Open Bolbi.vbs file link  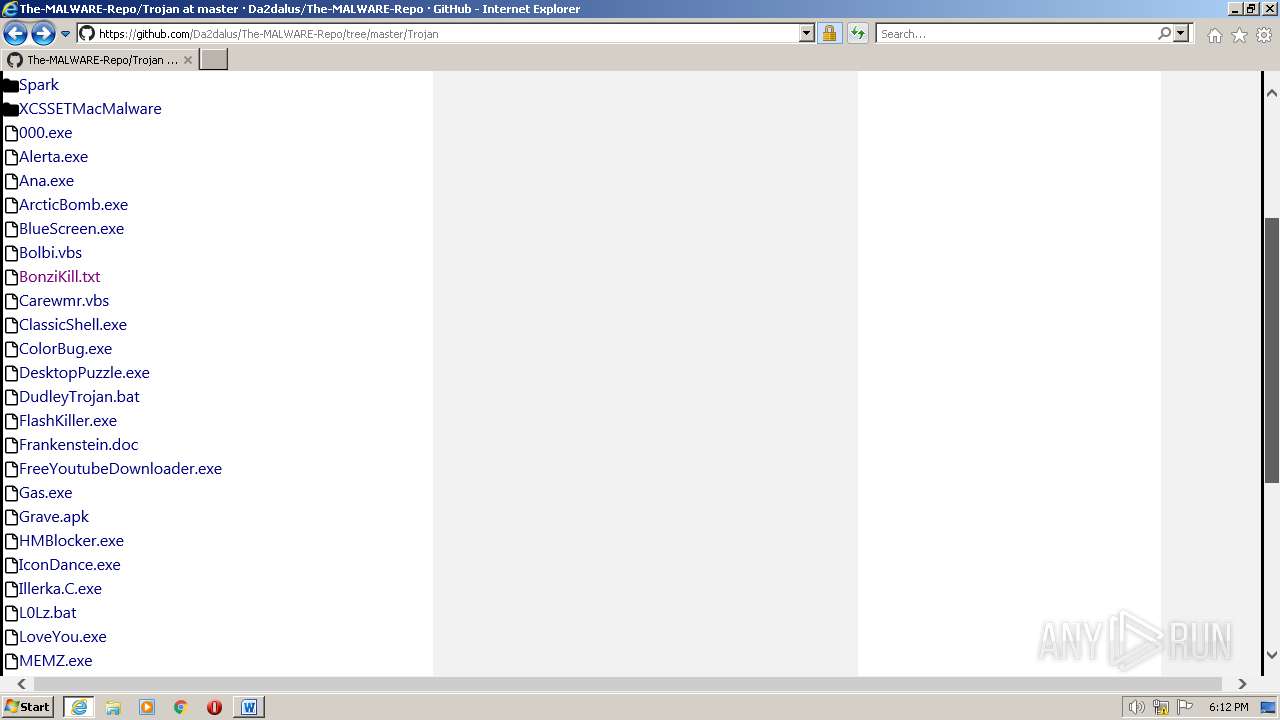(50, 253)
